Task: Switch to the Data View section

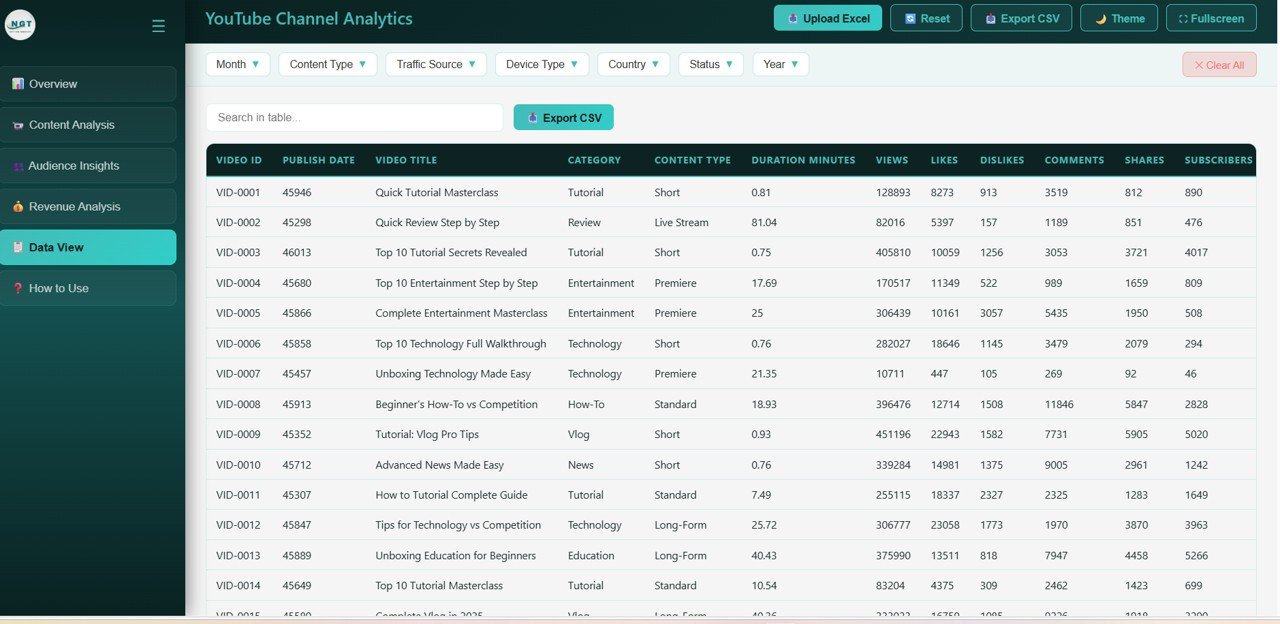Action: pyautogui.click(x=89, y=247)
